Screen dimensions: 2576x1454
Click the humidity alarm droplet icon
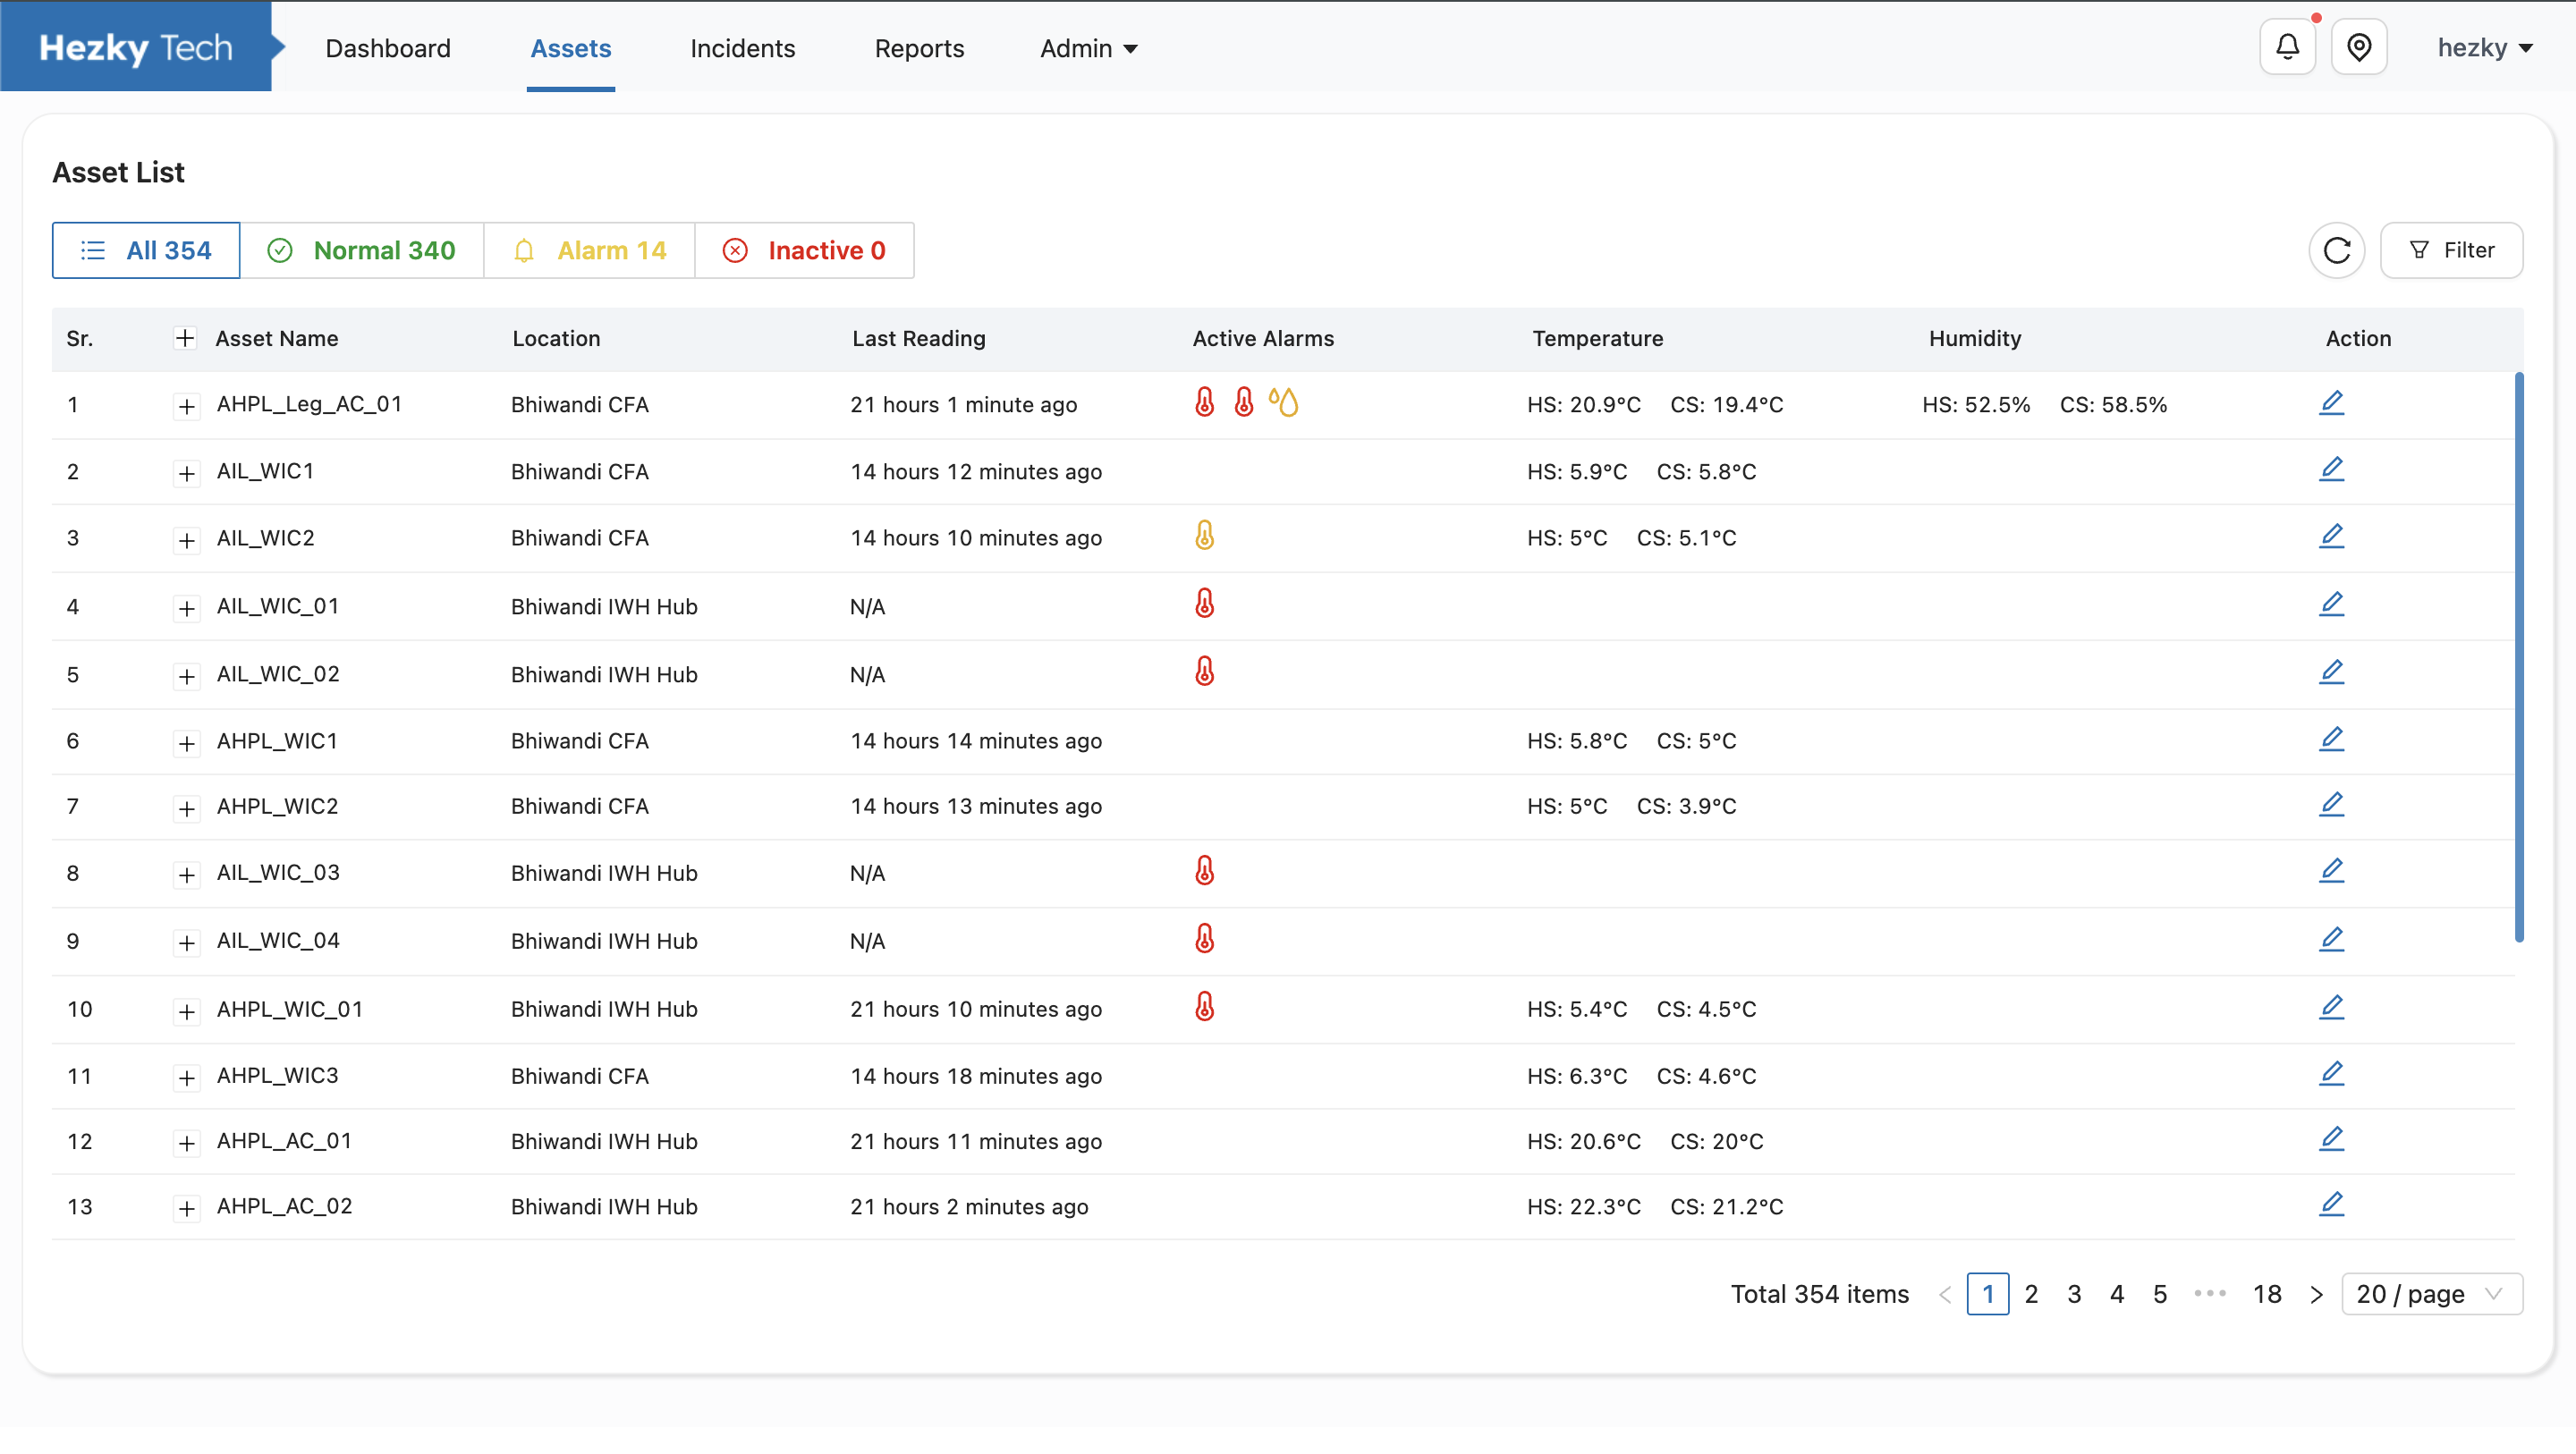point(1283,402)
